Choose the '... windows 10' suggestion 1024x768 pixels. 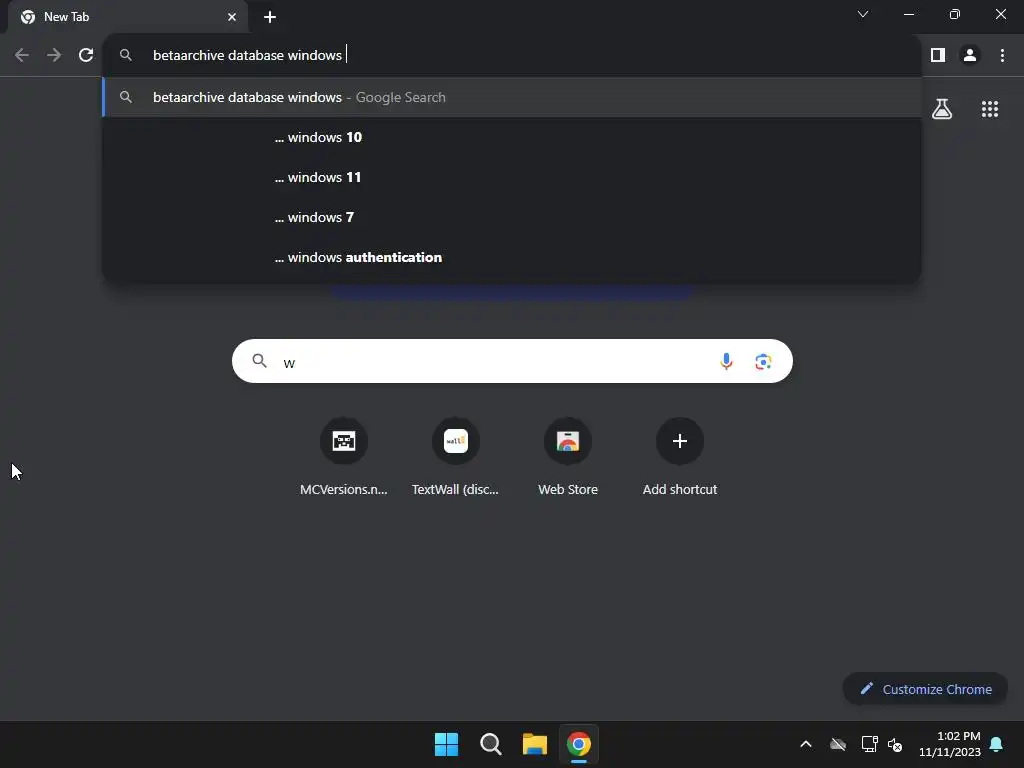(x=512, y=137)
